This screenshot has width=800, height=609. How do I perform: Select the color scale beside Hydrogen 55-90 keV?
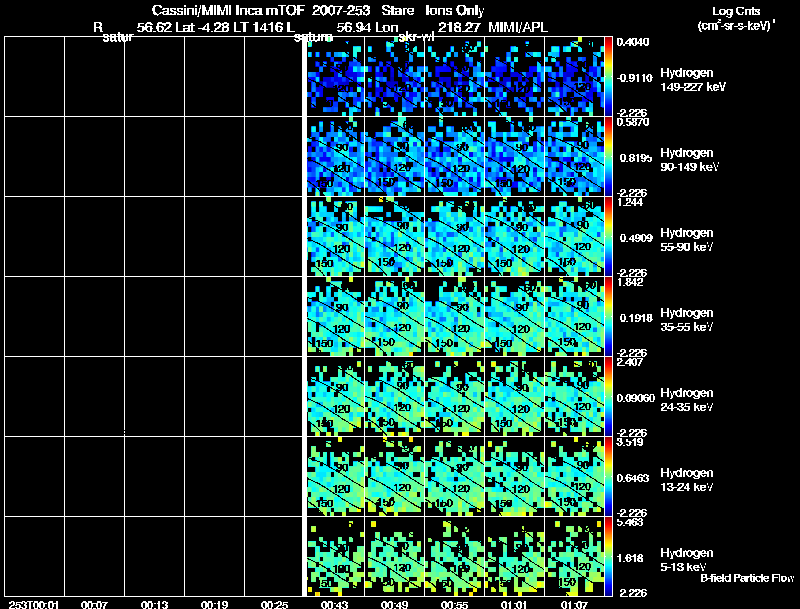pyautogui.click(x=608, y=237)
